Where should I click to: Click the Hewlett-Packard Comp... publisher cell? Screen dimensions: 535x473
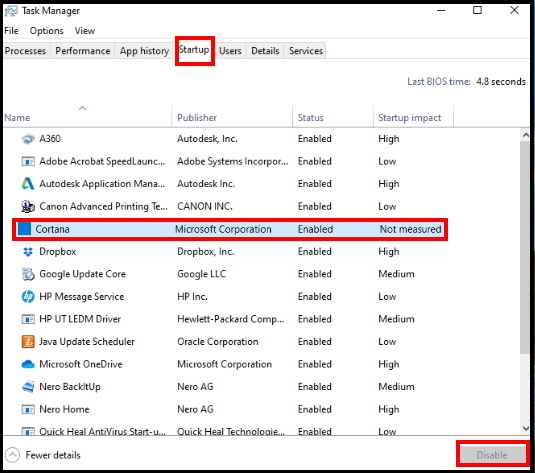point(231,319)
